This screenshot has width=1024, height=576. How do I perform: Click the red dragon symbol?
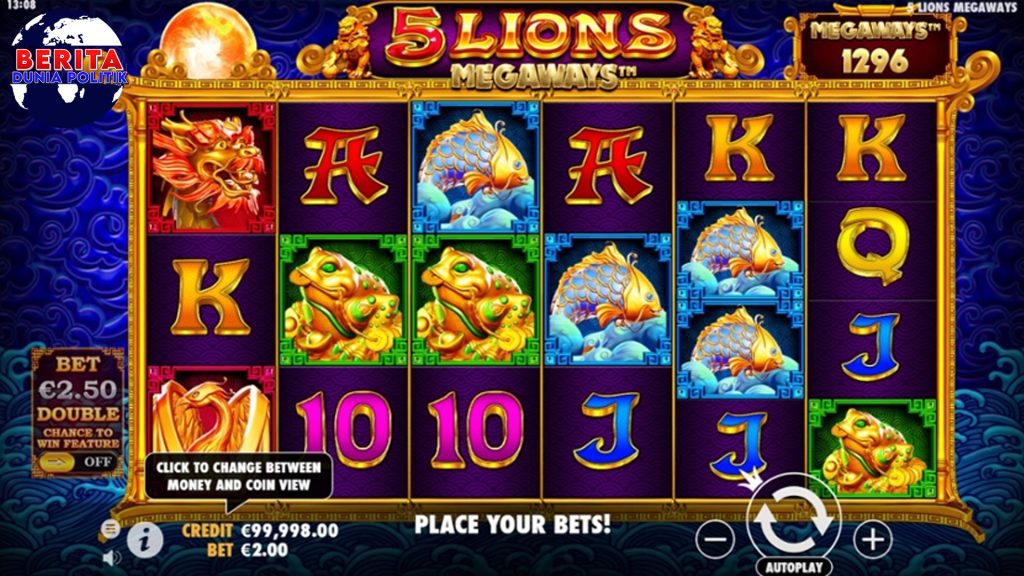coord(210,168)
